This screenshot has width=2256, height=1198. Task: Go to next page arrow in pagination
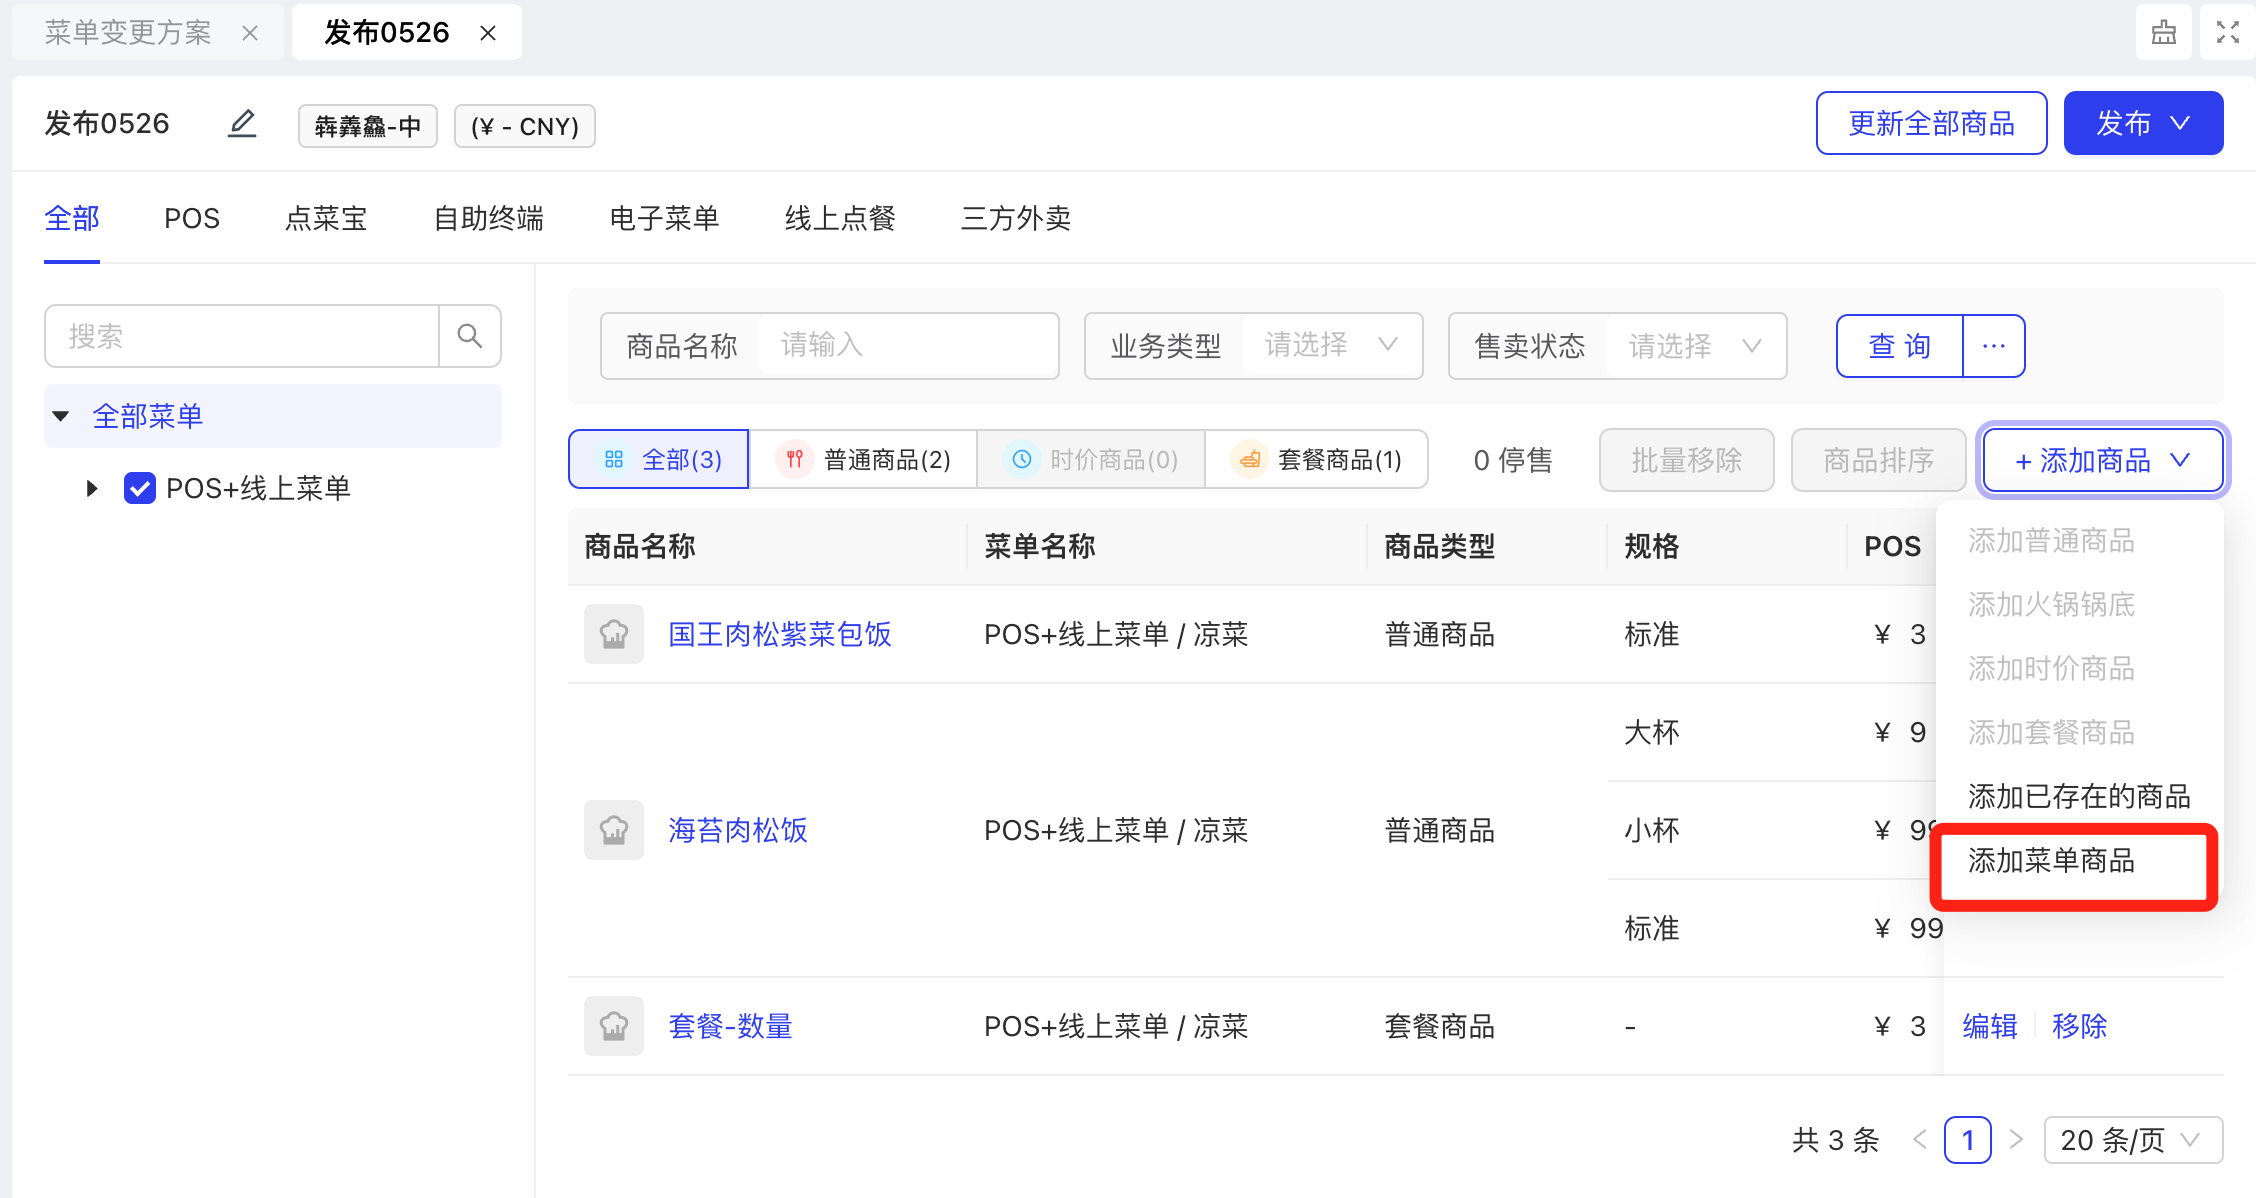click(2016, 1139)
